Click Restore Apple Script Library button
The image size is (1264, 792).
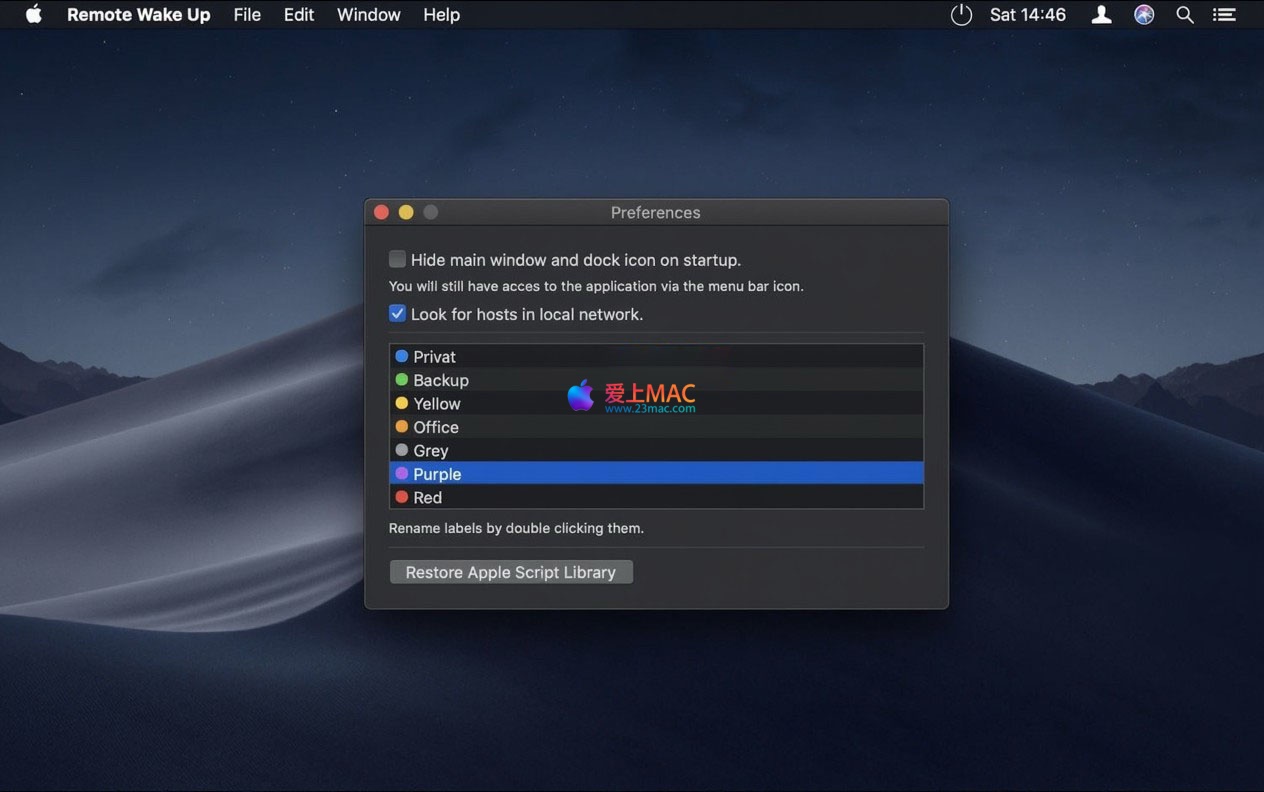tap(511, 572)
